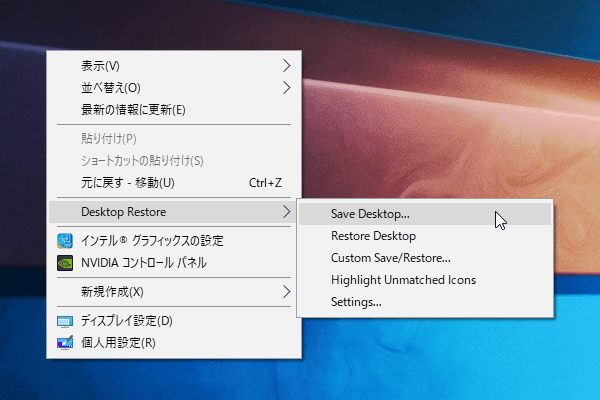Open the 新規作成(X) menu entry
The height and width of the screenshot is (400, 600).
point(174,292)
